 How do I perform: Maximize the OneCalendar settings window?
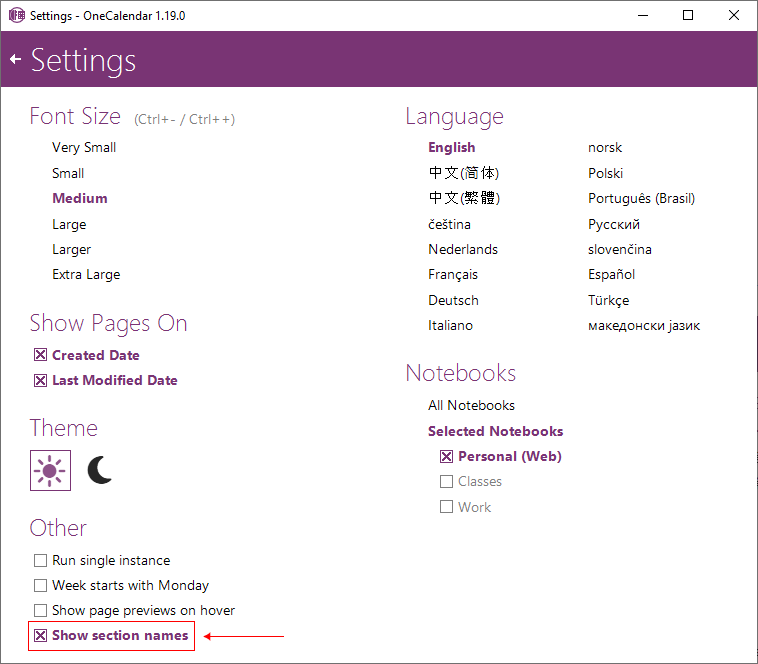pos(688,15)
